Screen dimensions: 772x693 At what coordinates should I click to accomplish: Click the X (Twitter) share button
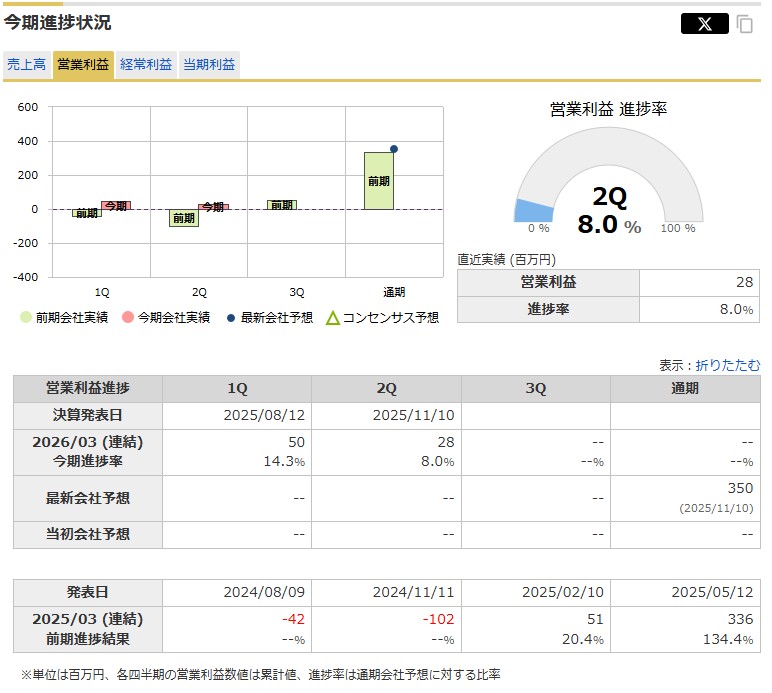pos(704,24)
